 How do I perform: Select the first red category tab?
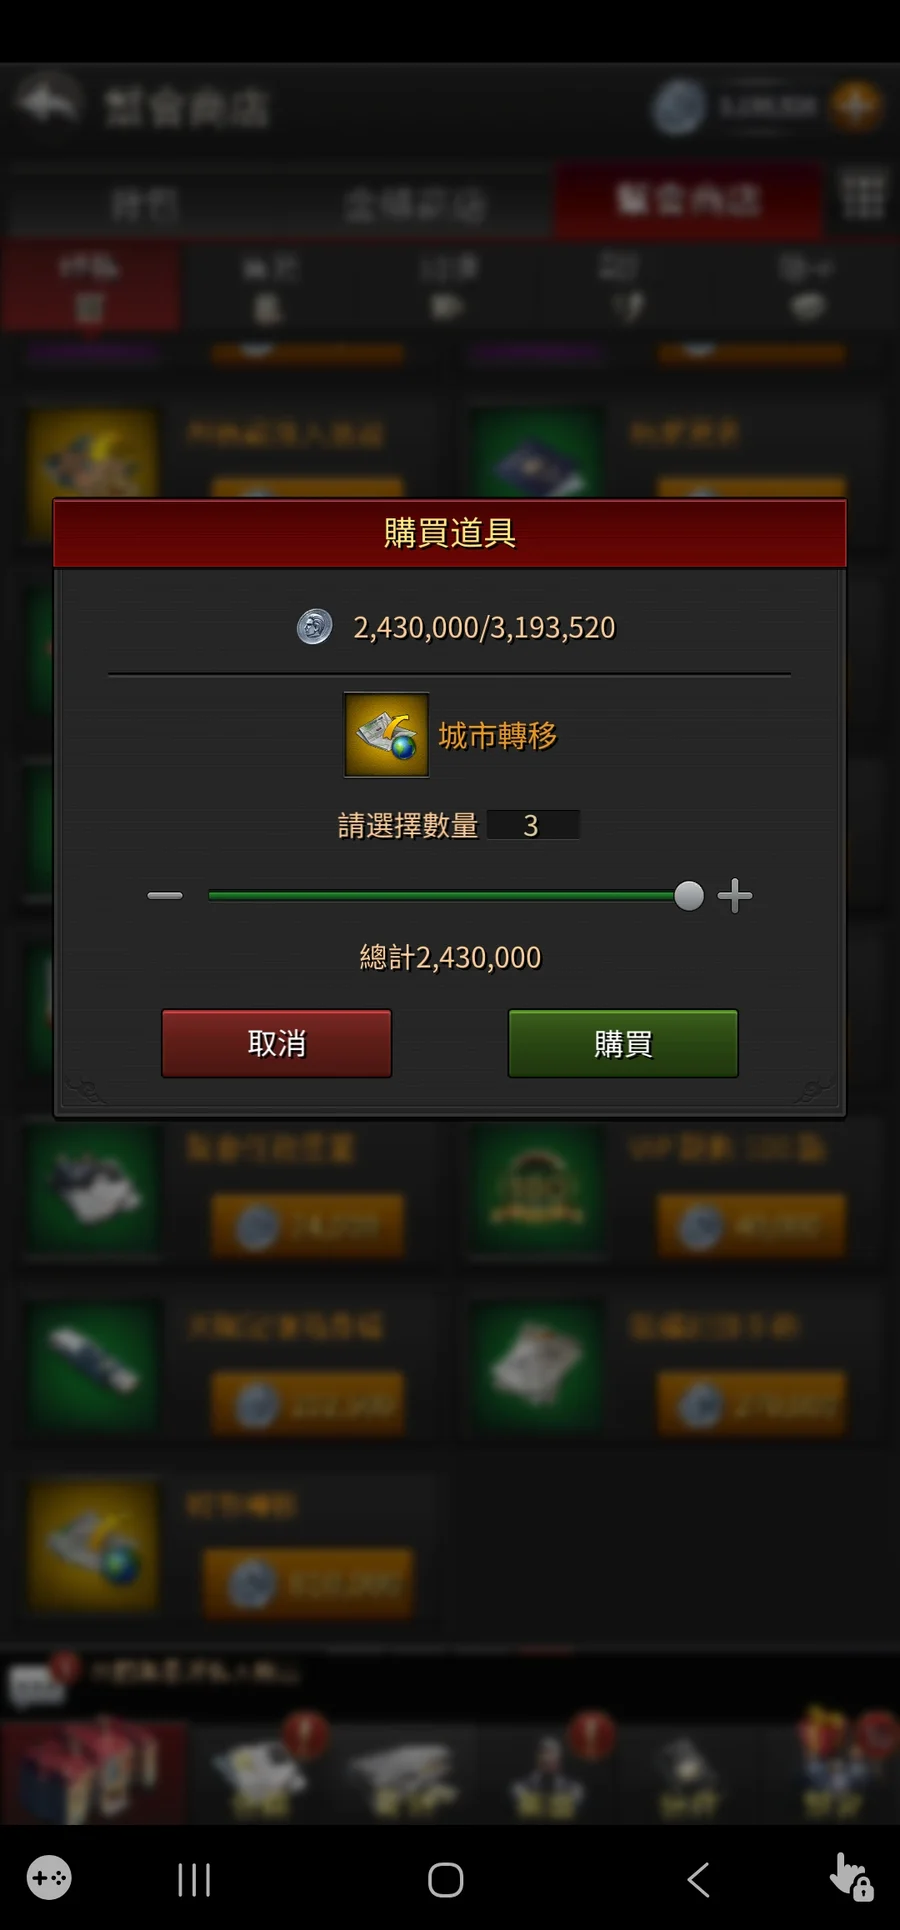click(x=91, y=287)
